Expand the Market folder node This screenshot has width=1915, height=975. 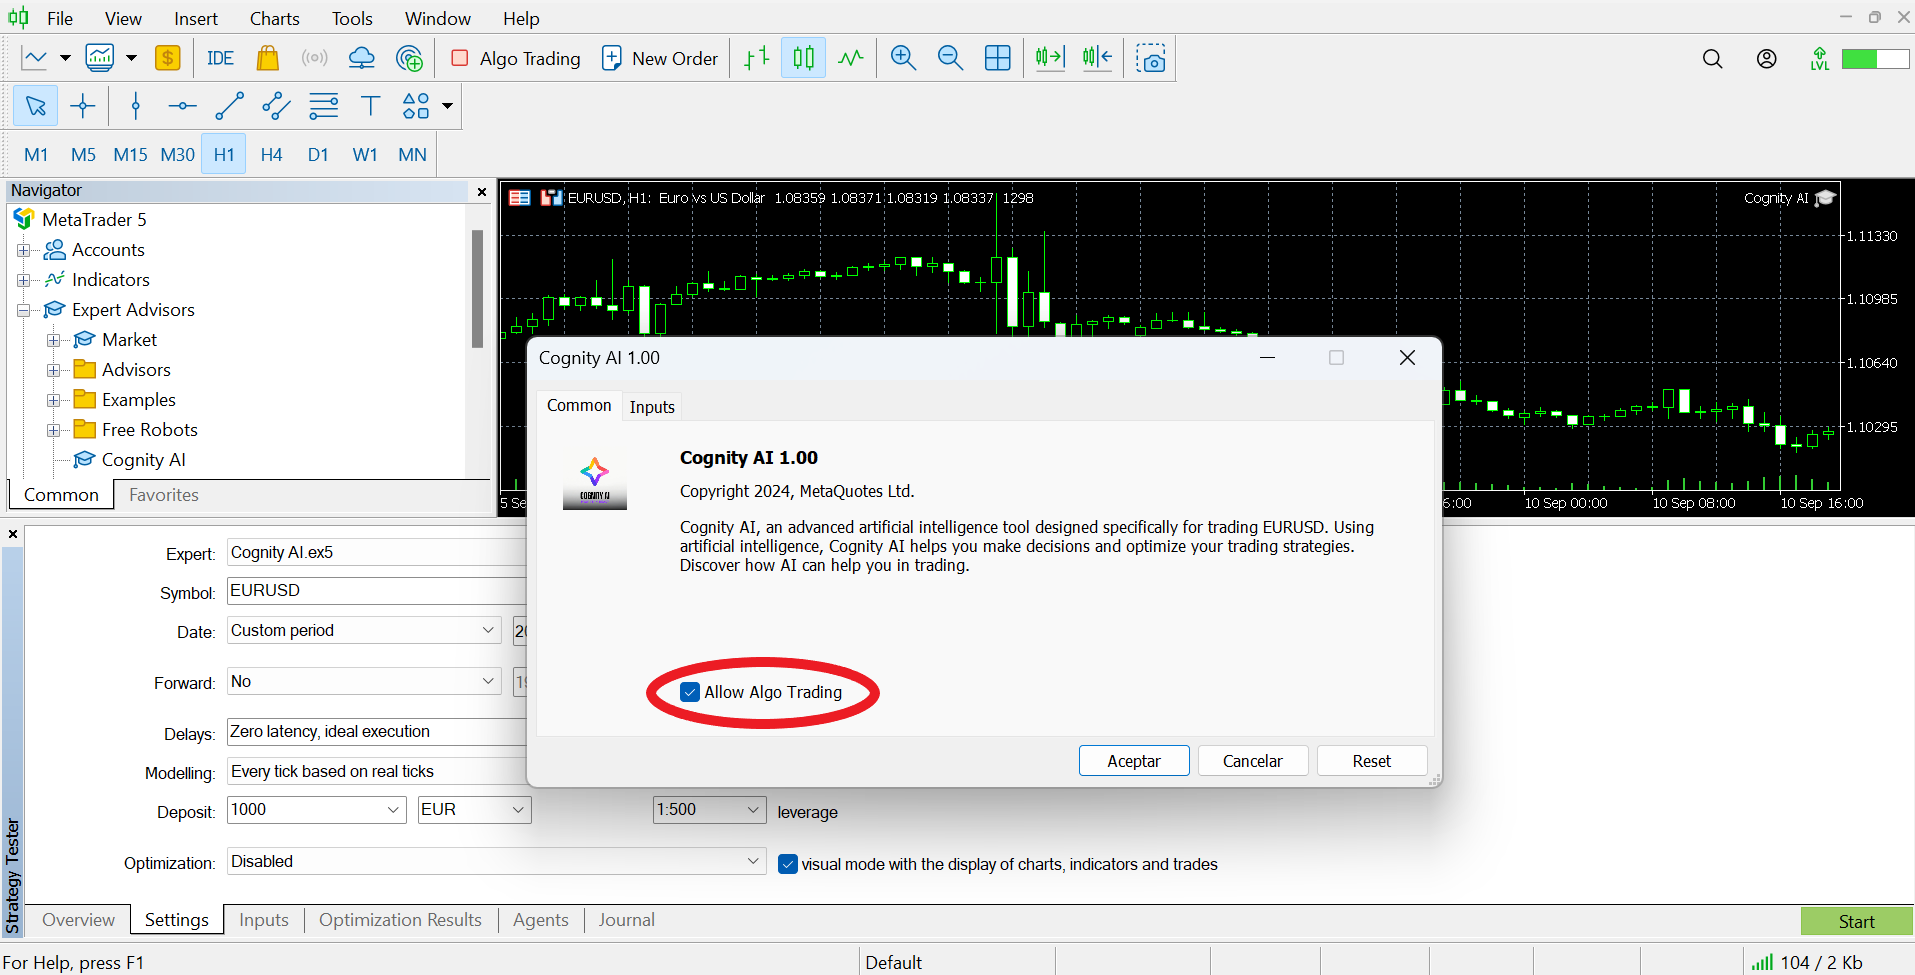pos(53,340)
